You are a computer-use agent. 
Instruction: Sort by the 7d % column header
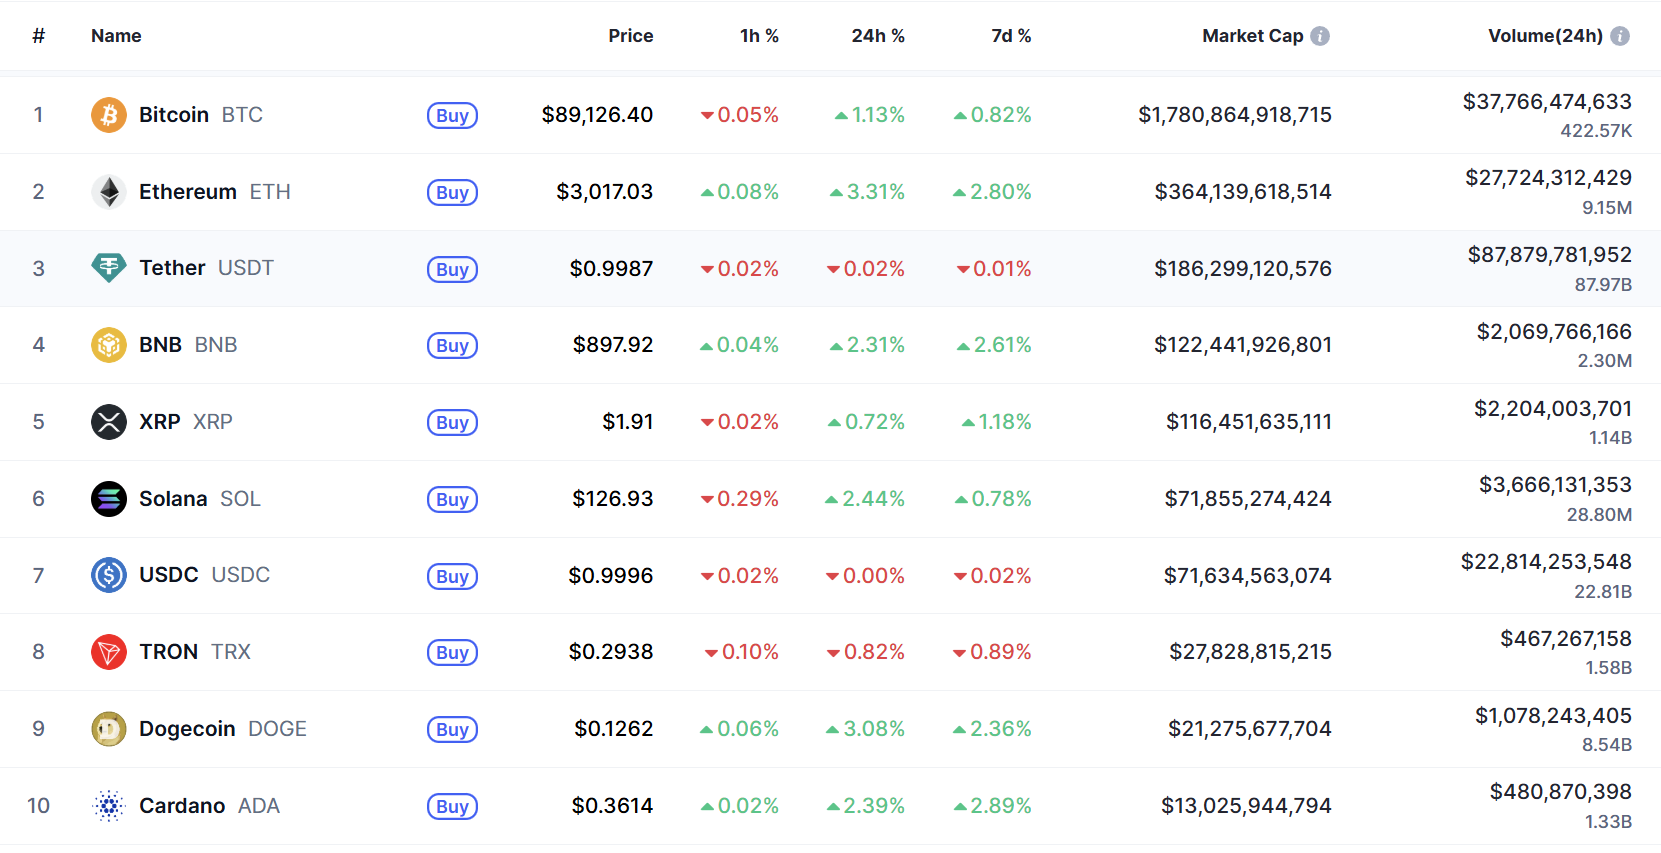1010,36
